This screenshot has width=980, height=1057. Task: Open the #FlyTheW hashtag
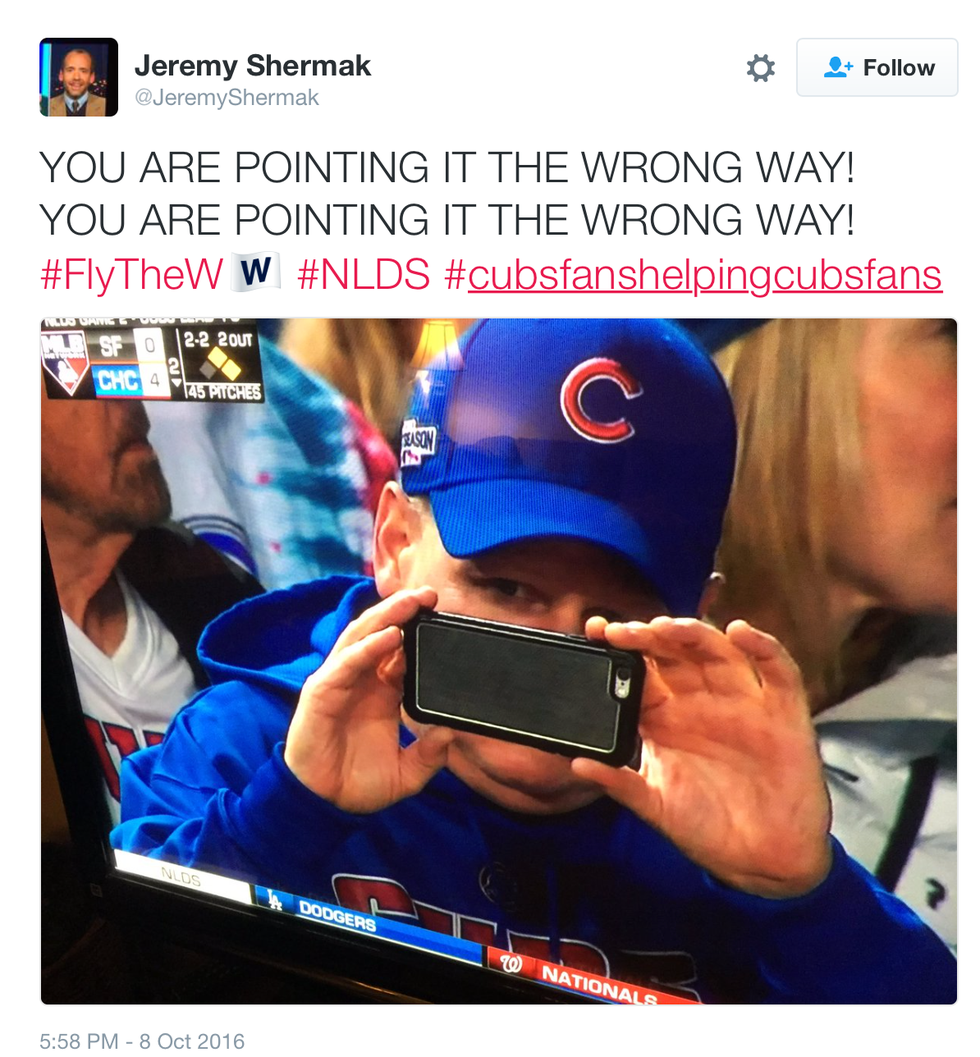click(x=131, y=275)
